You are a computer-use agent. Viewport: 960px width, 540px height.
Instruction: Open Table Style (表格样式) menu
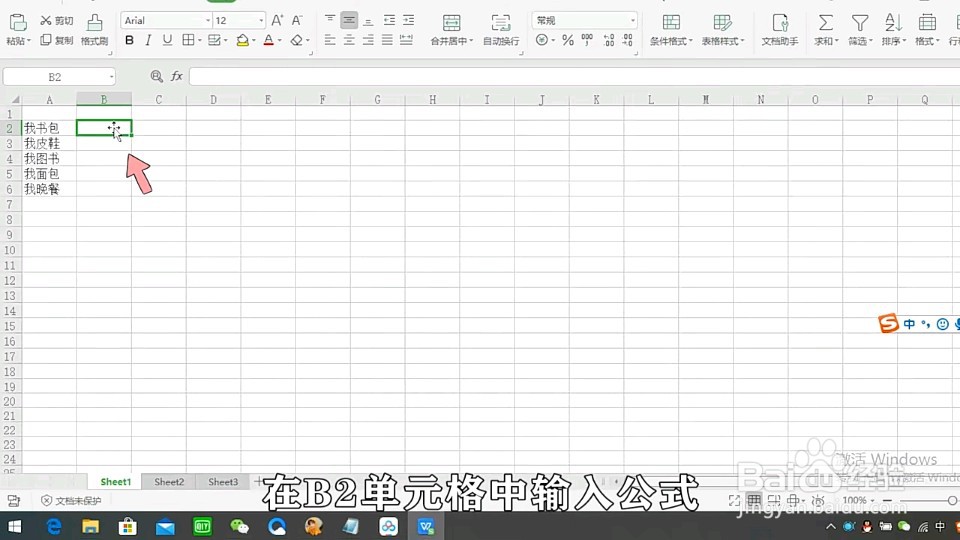click(722, 29)
